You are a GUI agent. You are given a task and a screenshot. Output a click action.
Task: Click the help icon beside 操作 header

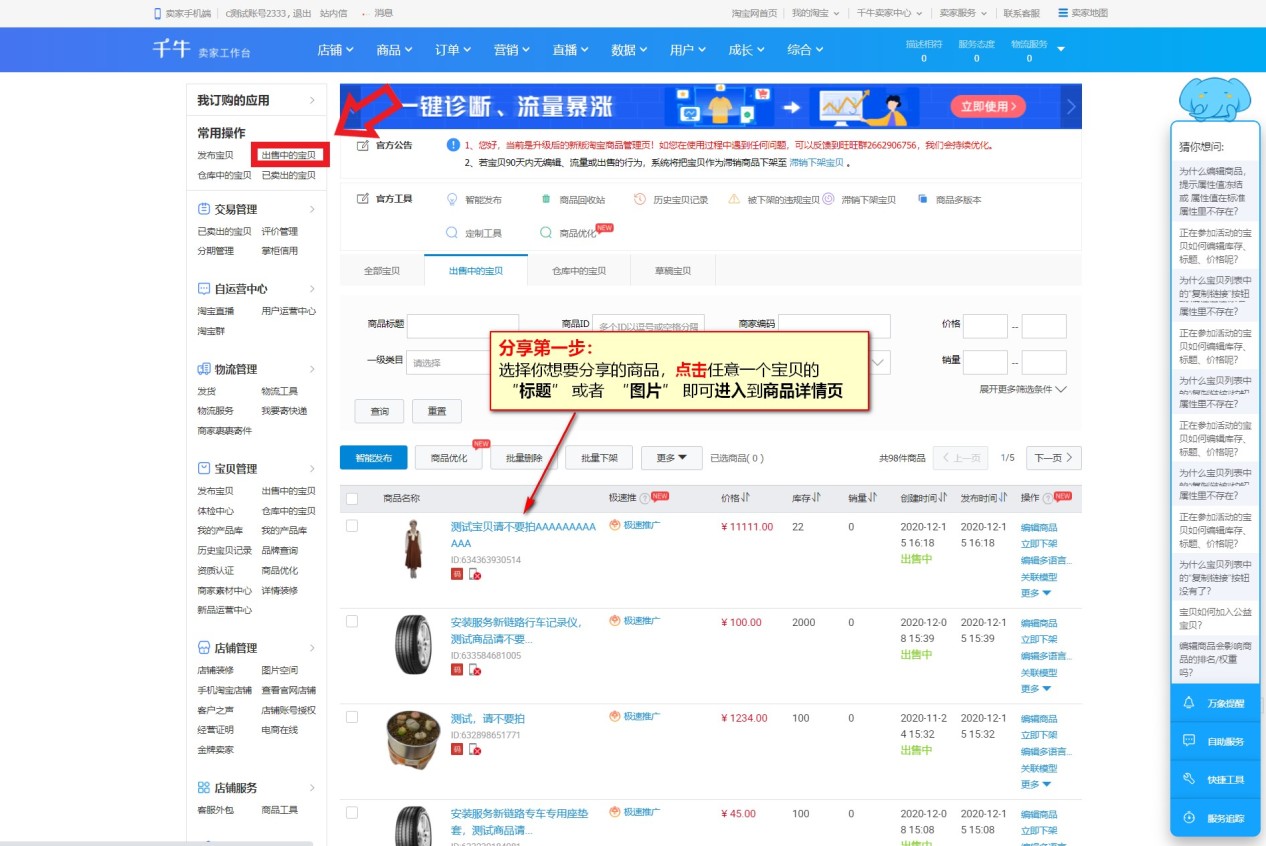1047,497
